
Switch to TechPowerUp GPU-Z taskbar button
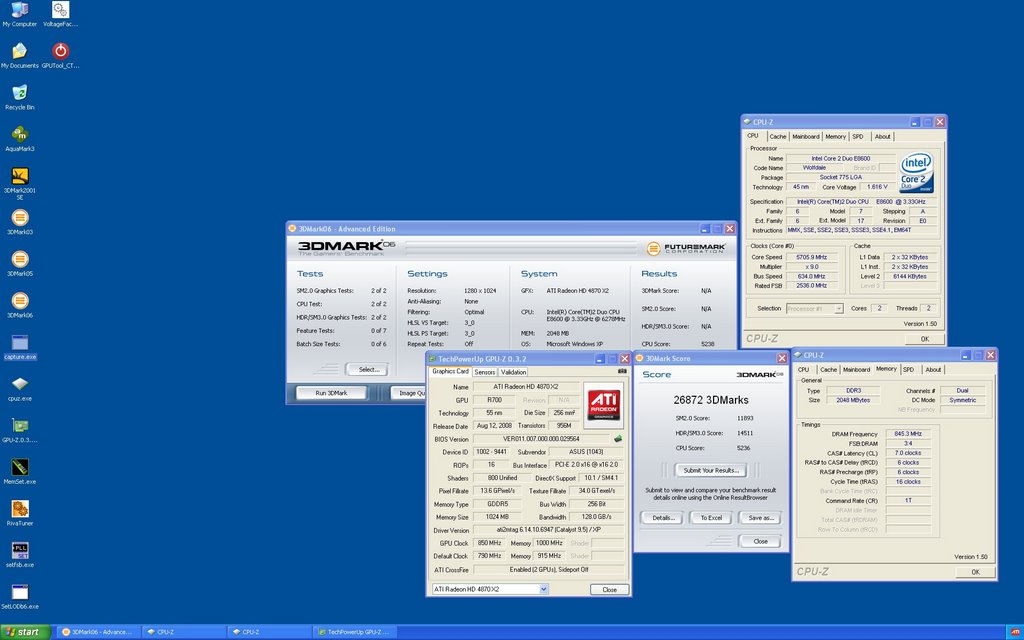(355, 632)
